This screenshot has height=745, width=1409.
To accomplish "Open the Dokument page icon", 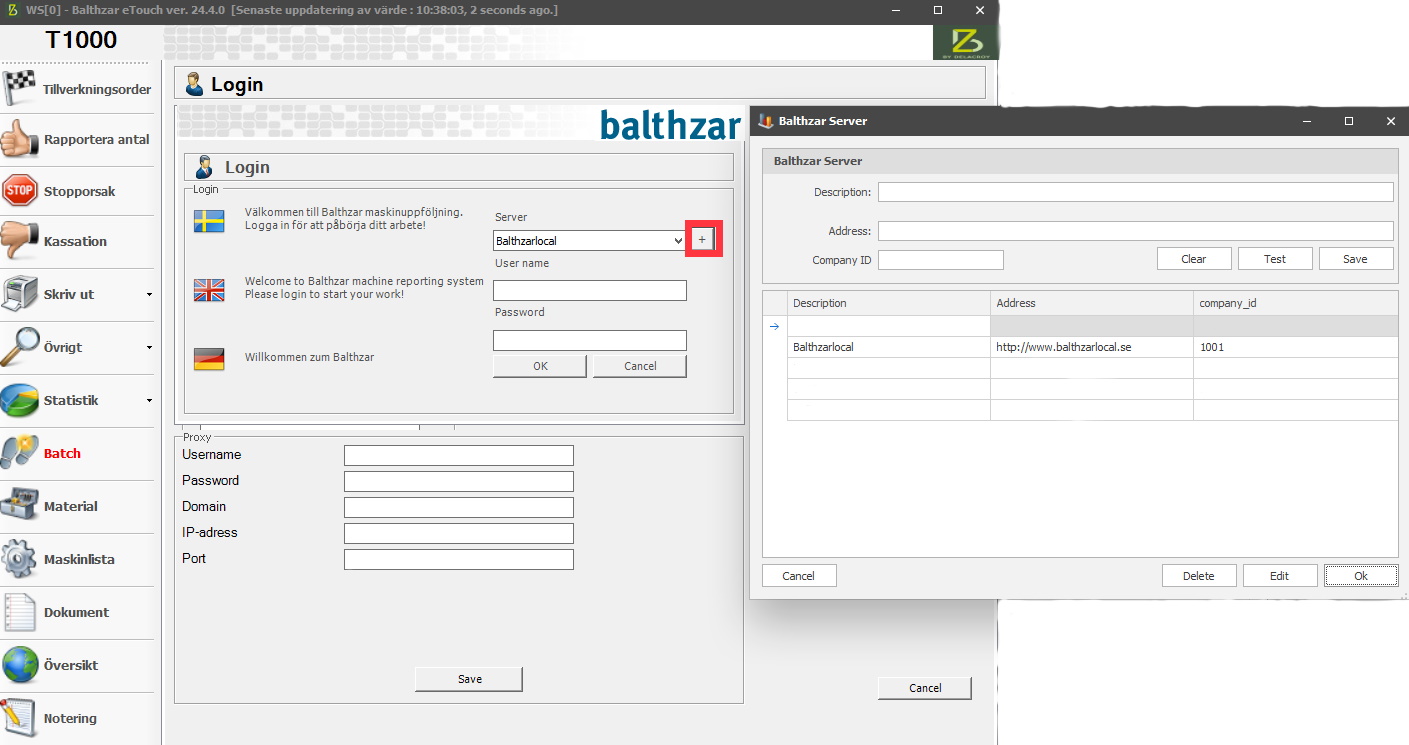I will pyautogui.click(x=20, y=612).
